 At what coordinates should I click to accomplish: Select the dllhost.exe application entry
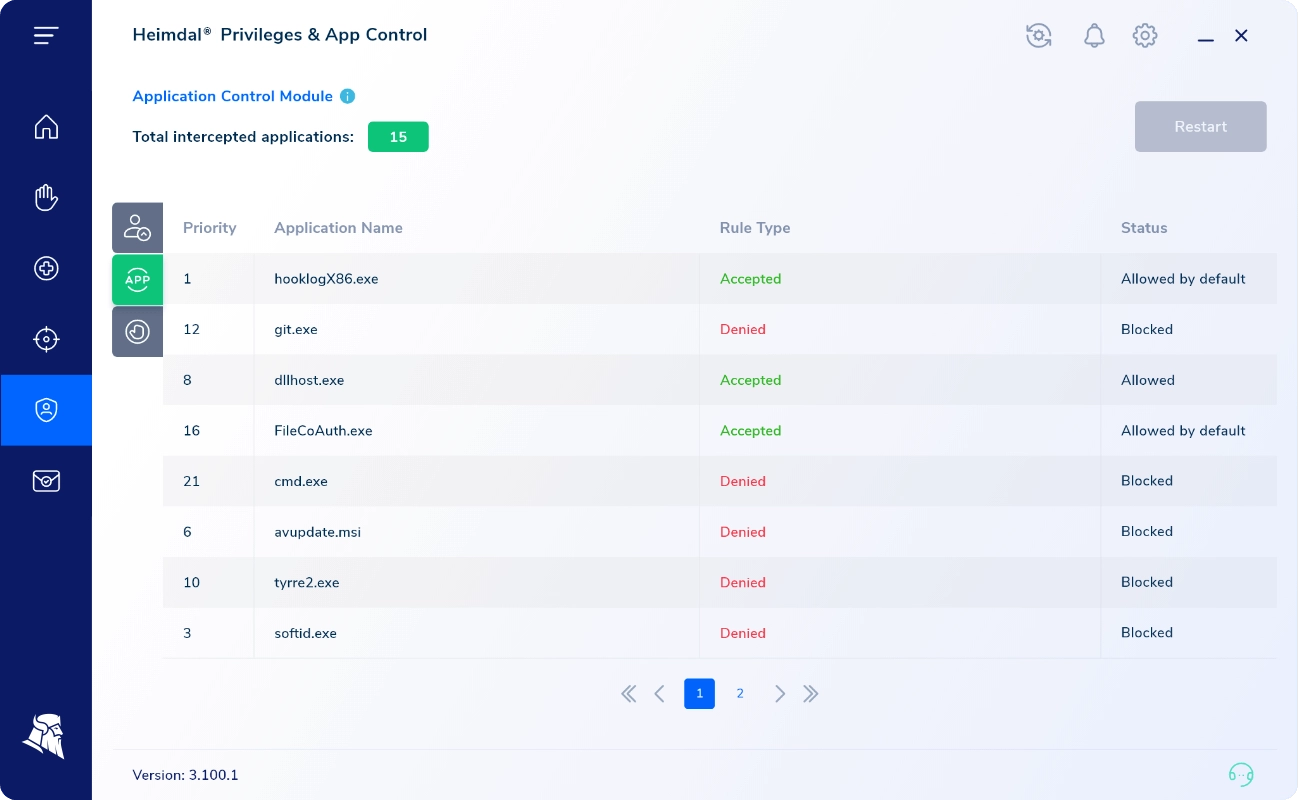tap(309, 380)
